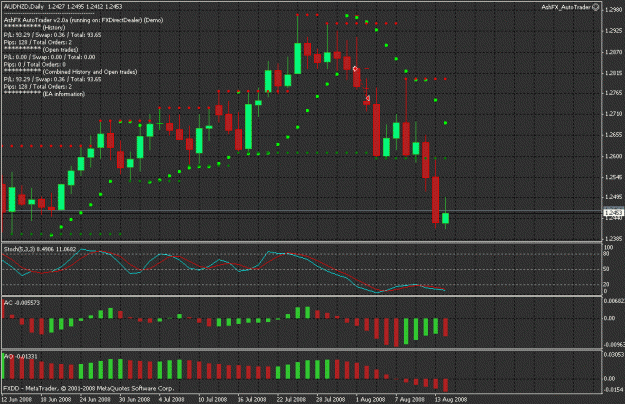
Task: Click the 12 Jun 2008 date label
Action: [x=16, y=400]
